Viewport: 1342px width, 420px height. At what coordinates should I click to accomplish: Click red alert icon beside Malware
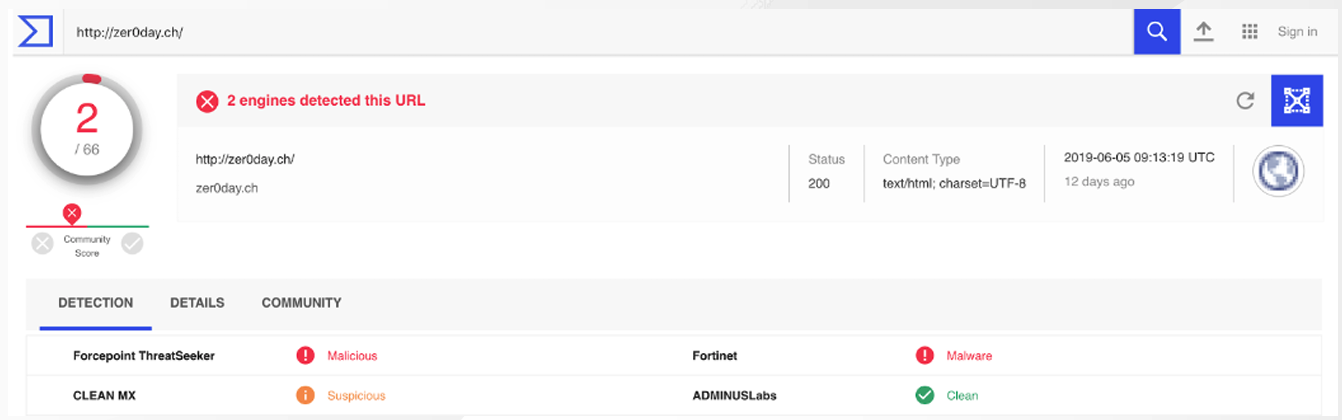pos(925,355)
